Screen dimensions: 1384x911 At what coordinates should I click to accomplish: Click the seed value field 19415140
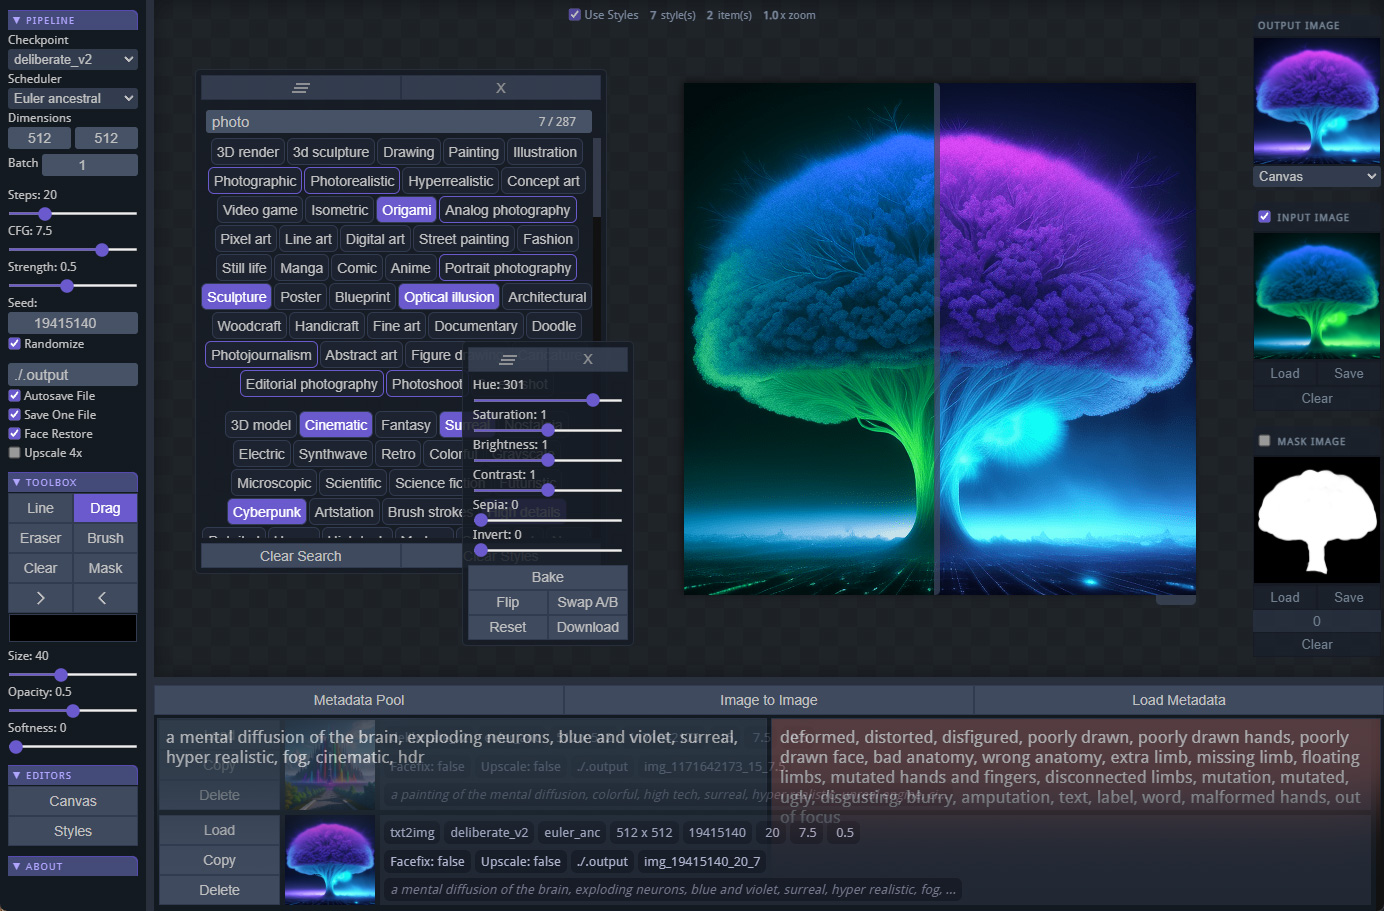pos(73,323)
